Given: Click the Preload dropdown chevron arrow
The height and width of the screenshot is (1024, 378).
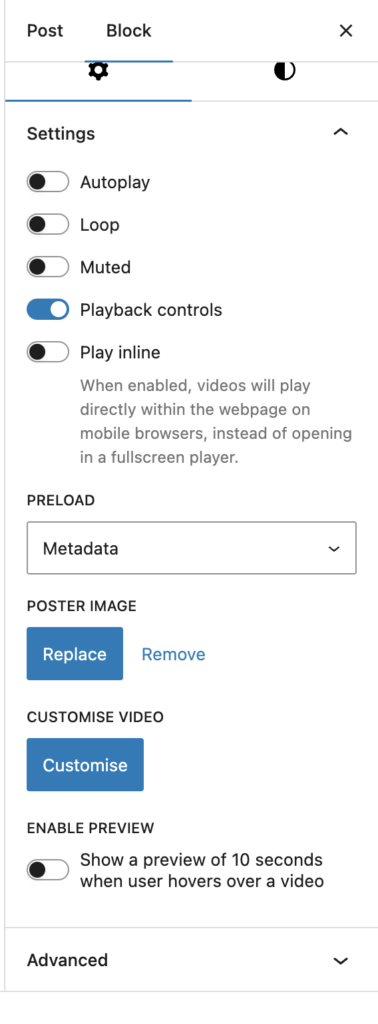Looking at the screenshot, I should point(334,549).
